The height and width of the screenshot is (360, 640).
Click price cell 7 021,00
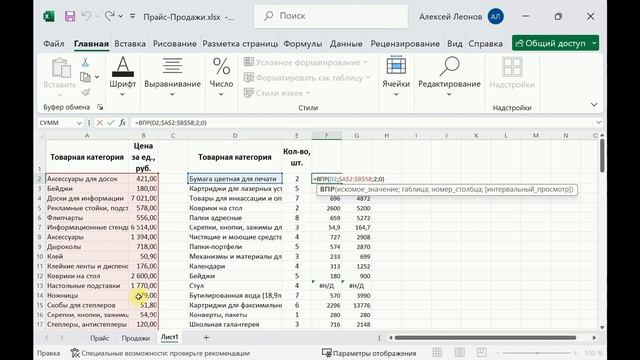pos(143,198)
